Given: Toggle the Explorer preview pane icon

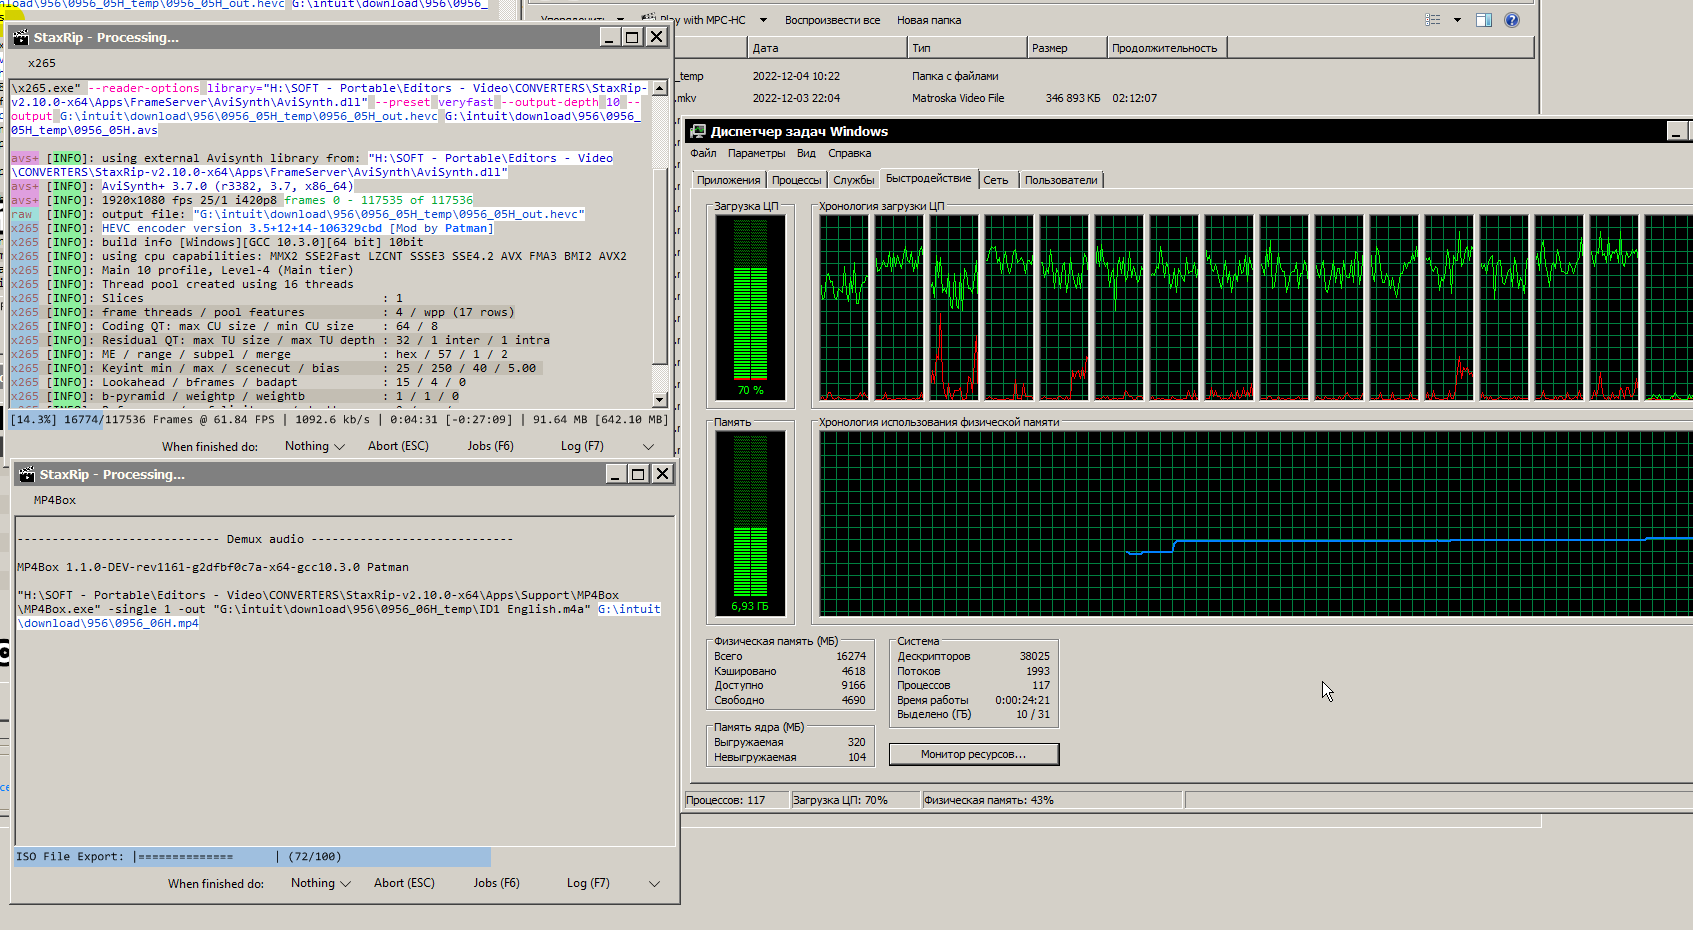Looking at the screenshot, I should coord(1483,20).
